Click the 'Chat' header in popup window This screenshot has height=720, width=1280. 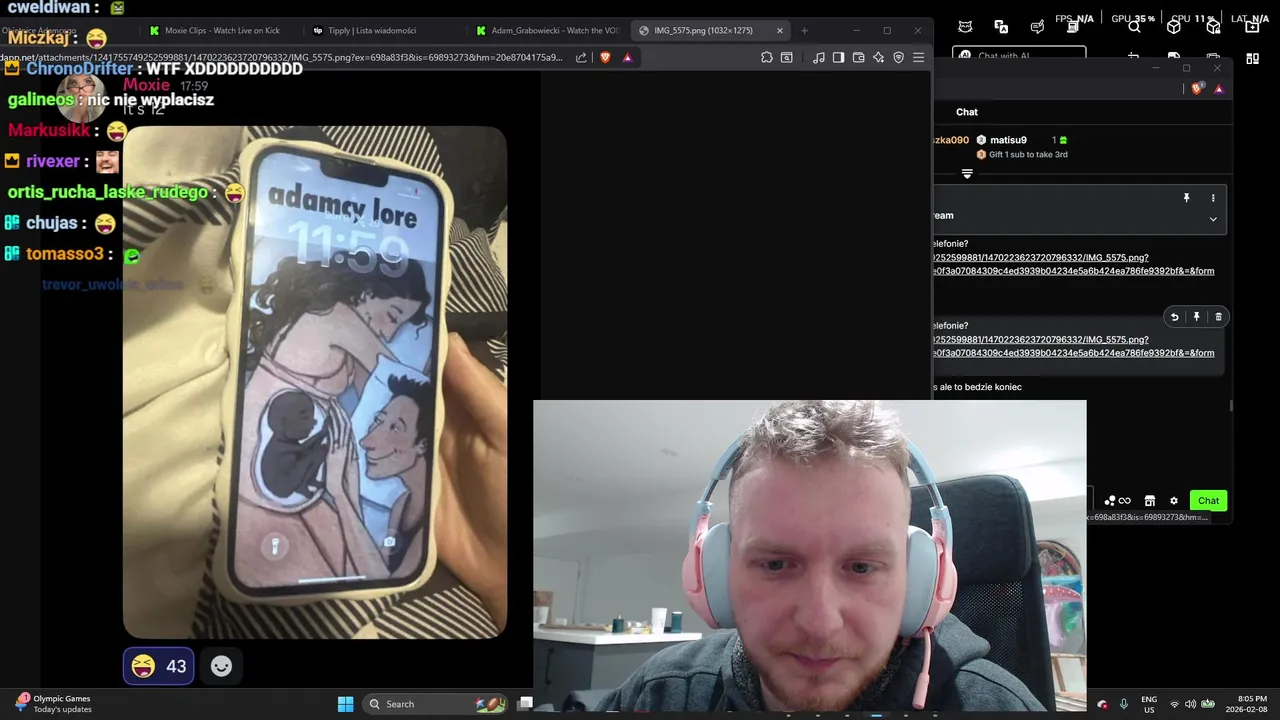point(966,112)
